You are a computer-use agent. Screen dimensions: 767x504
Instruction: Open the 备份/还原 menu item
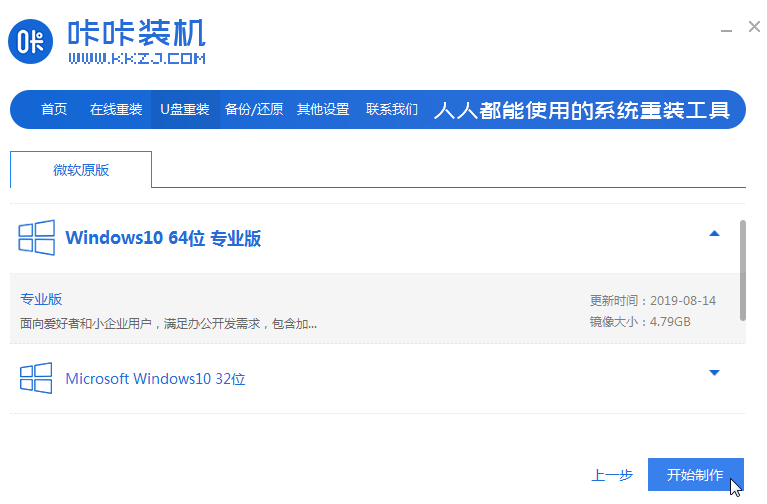(x=254, y=110)
